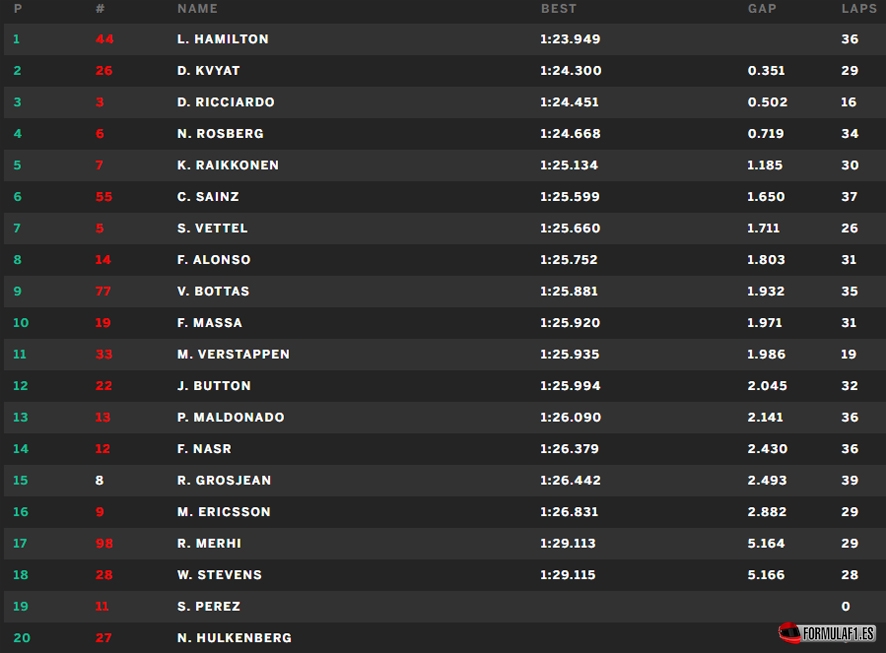
Task: Click P. Maldonado's name
Action: coord(231,417)
